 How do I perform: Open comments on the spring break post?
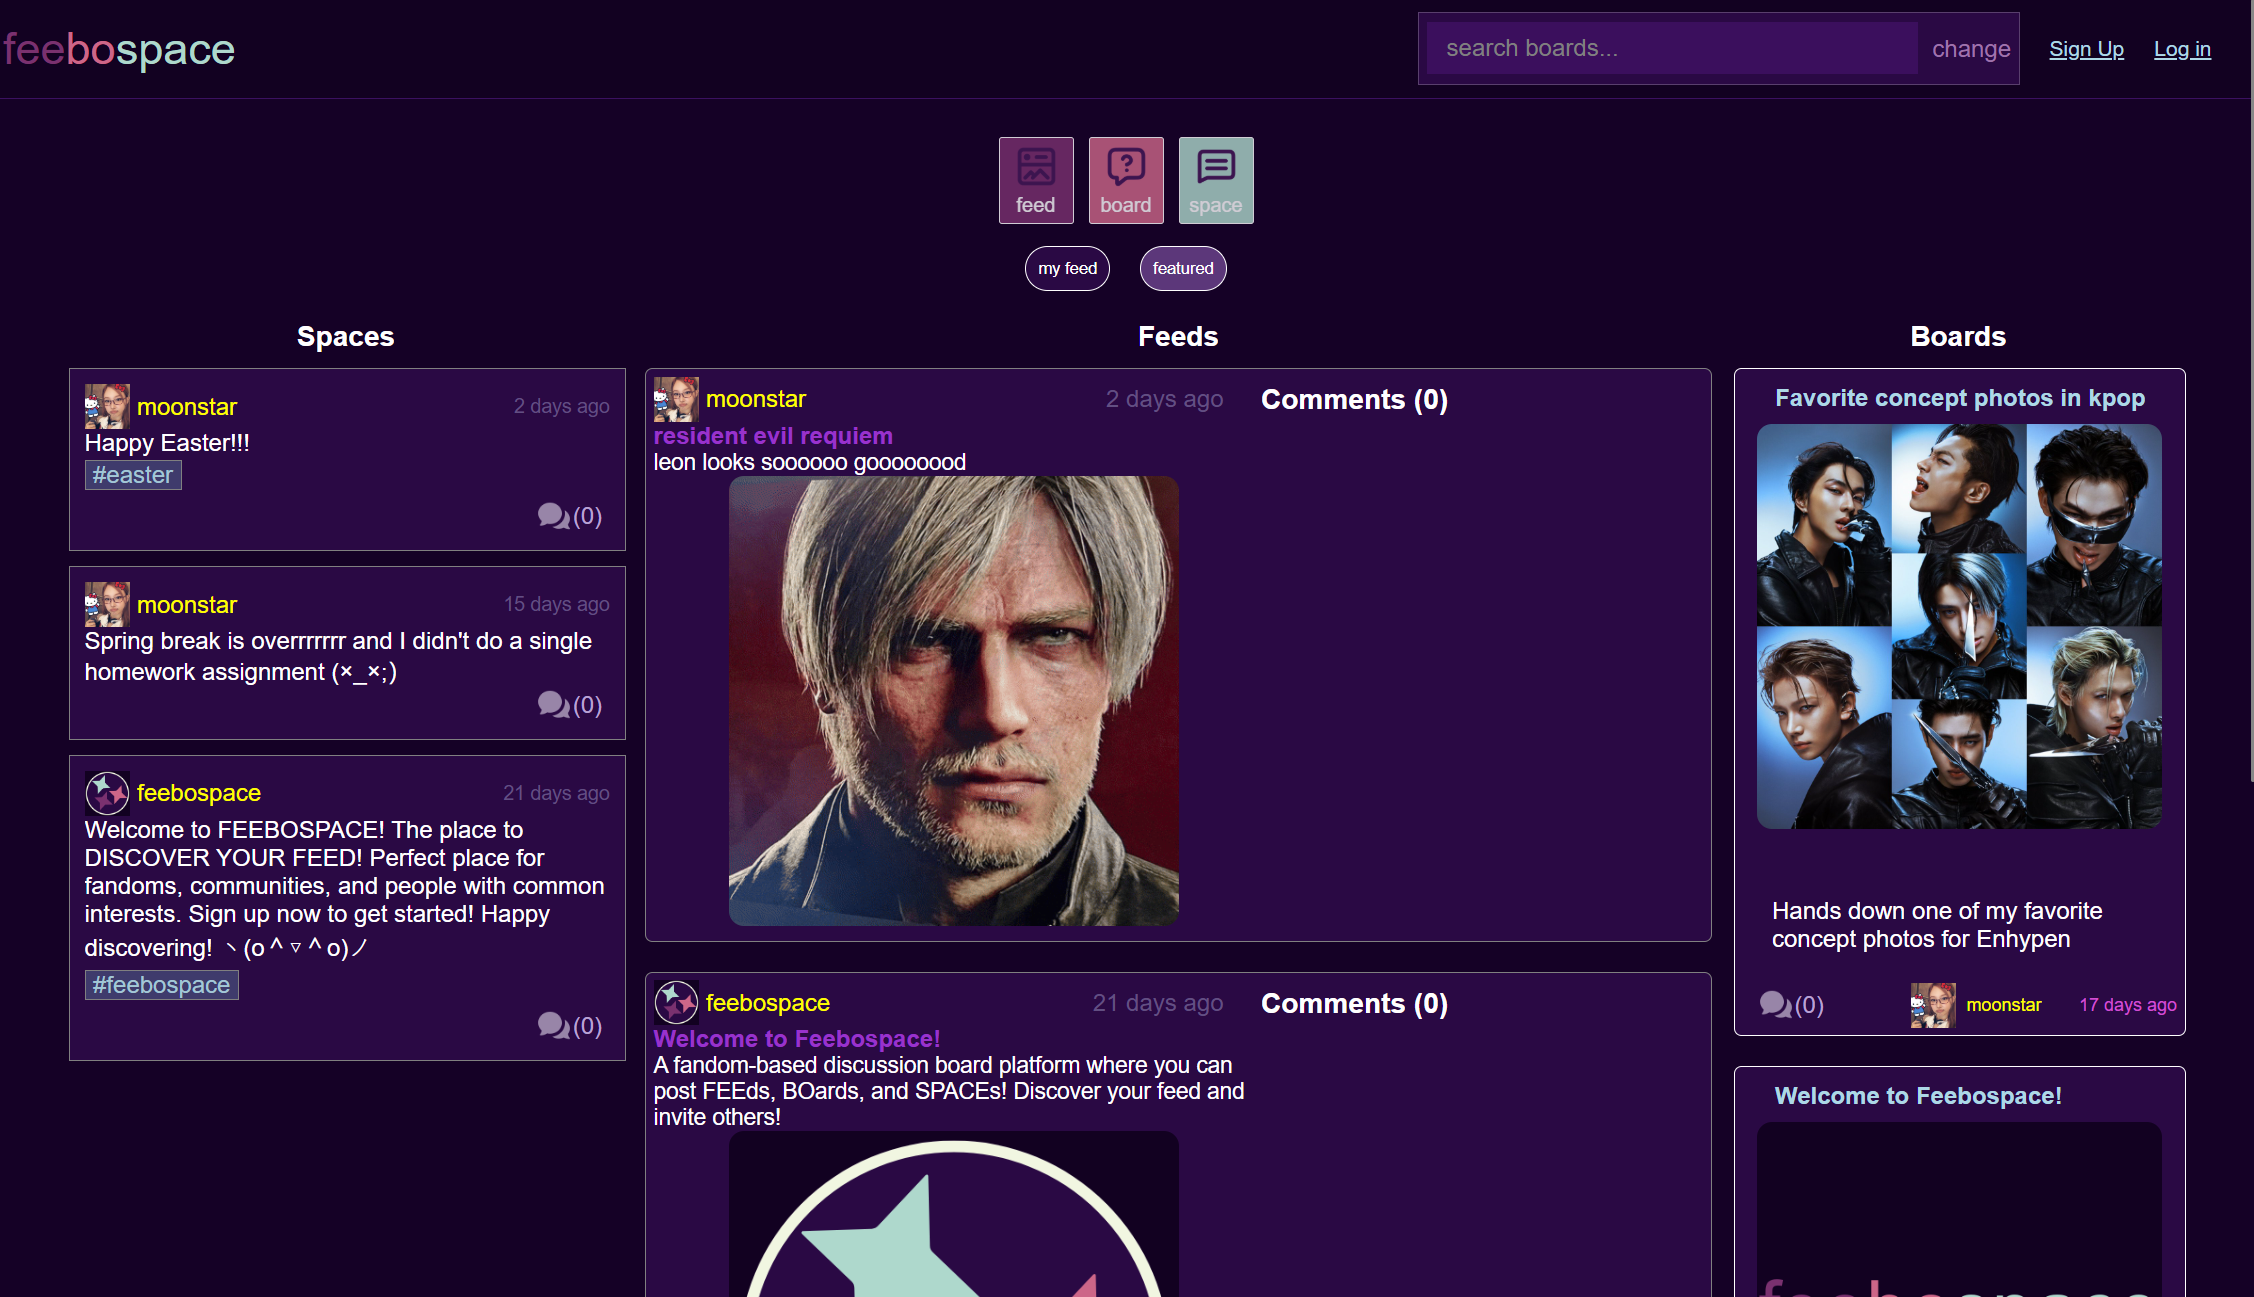(x=570, y=705)
